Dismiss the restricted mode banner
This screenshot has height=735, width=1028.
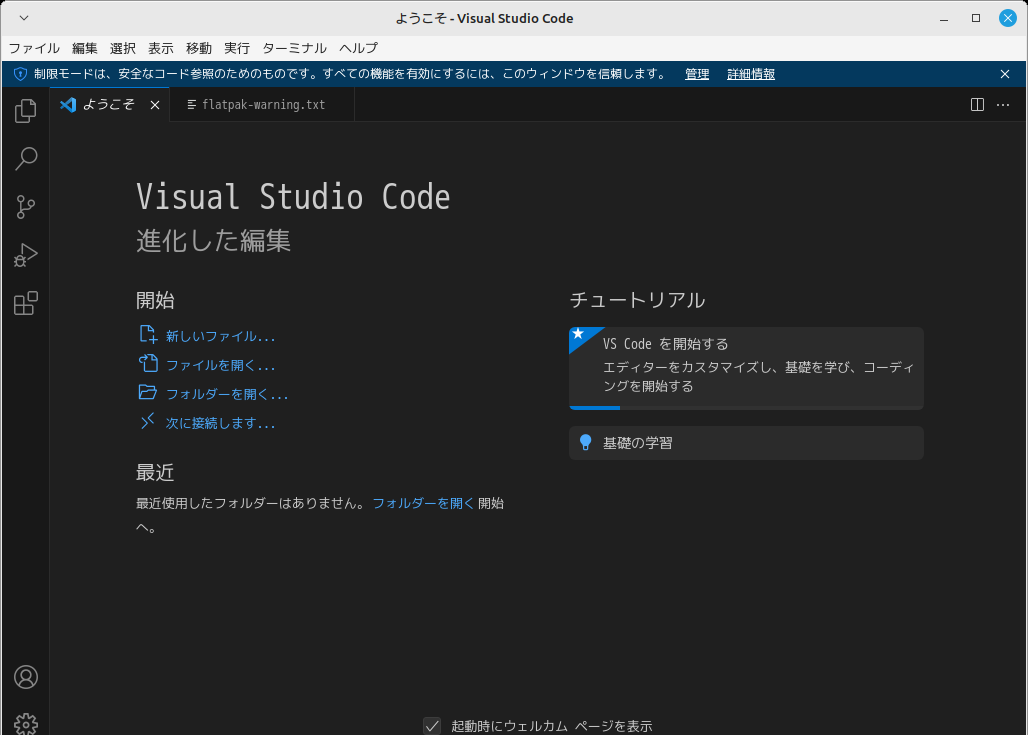pyautogui.click(x=1004, y=74)
